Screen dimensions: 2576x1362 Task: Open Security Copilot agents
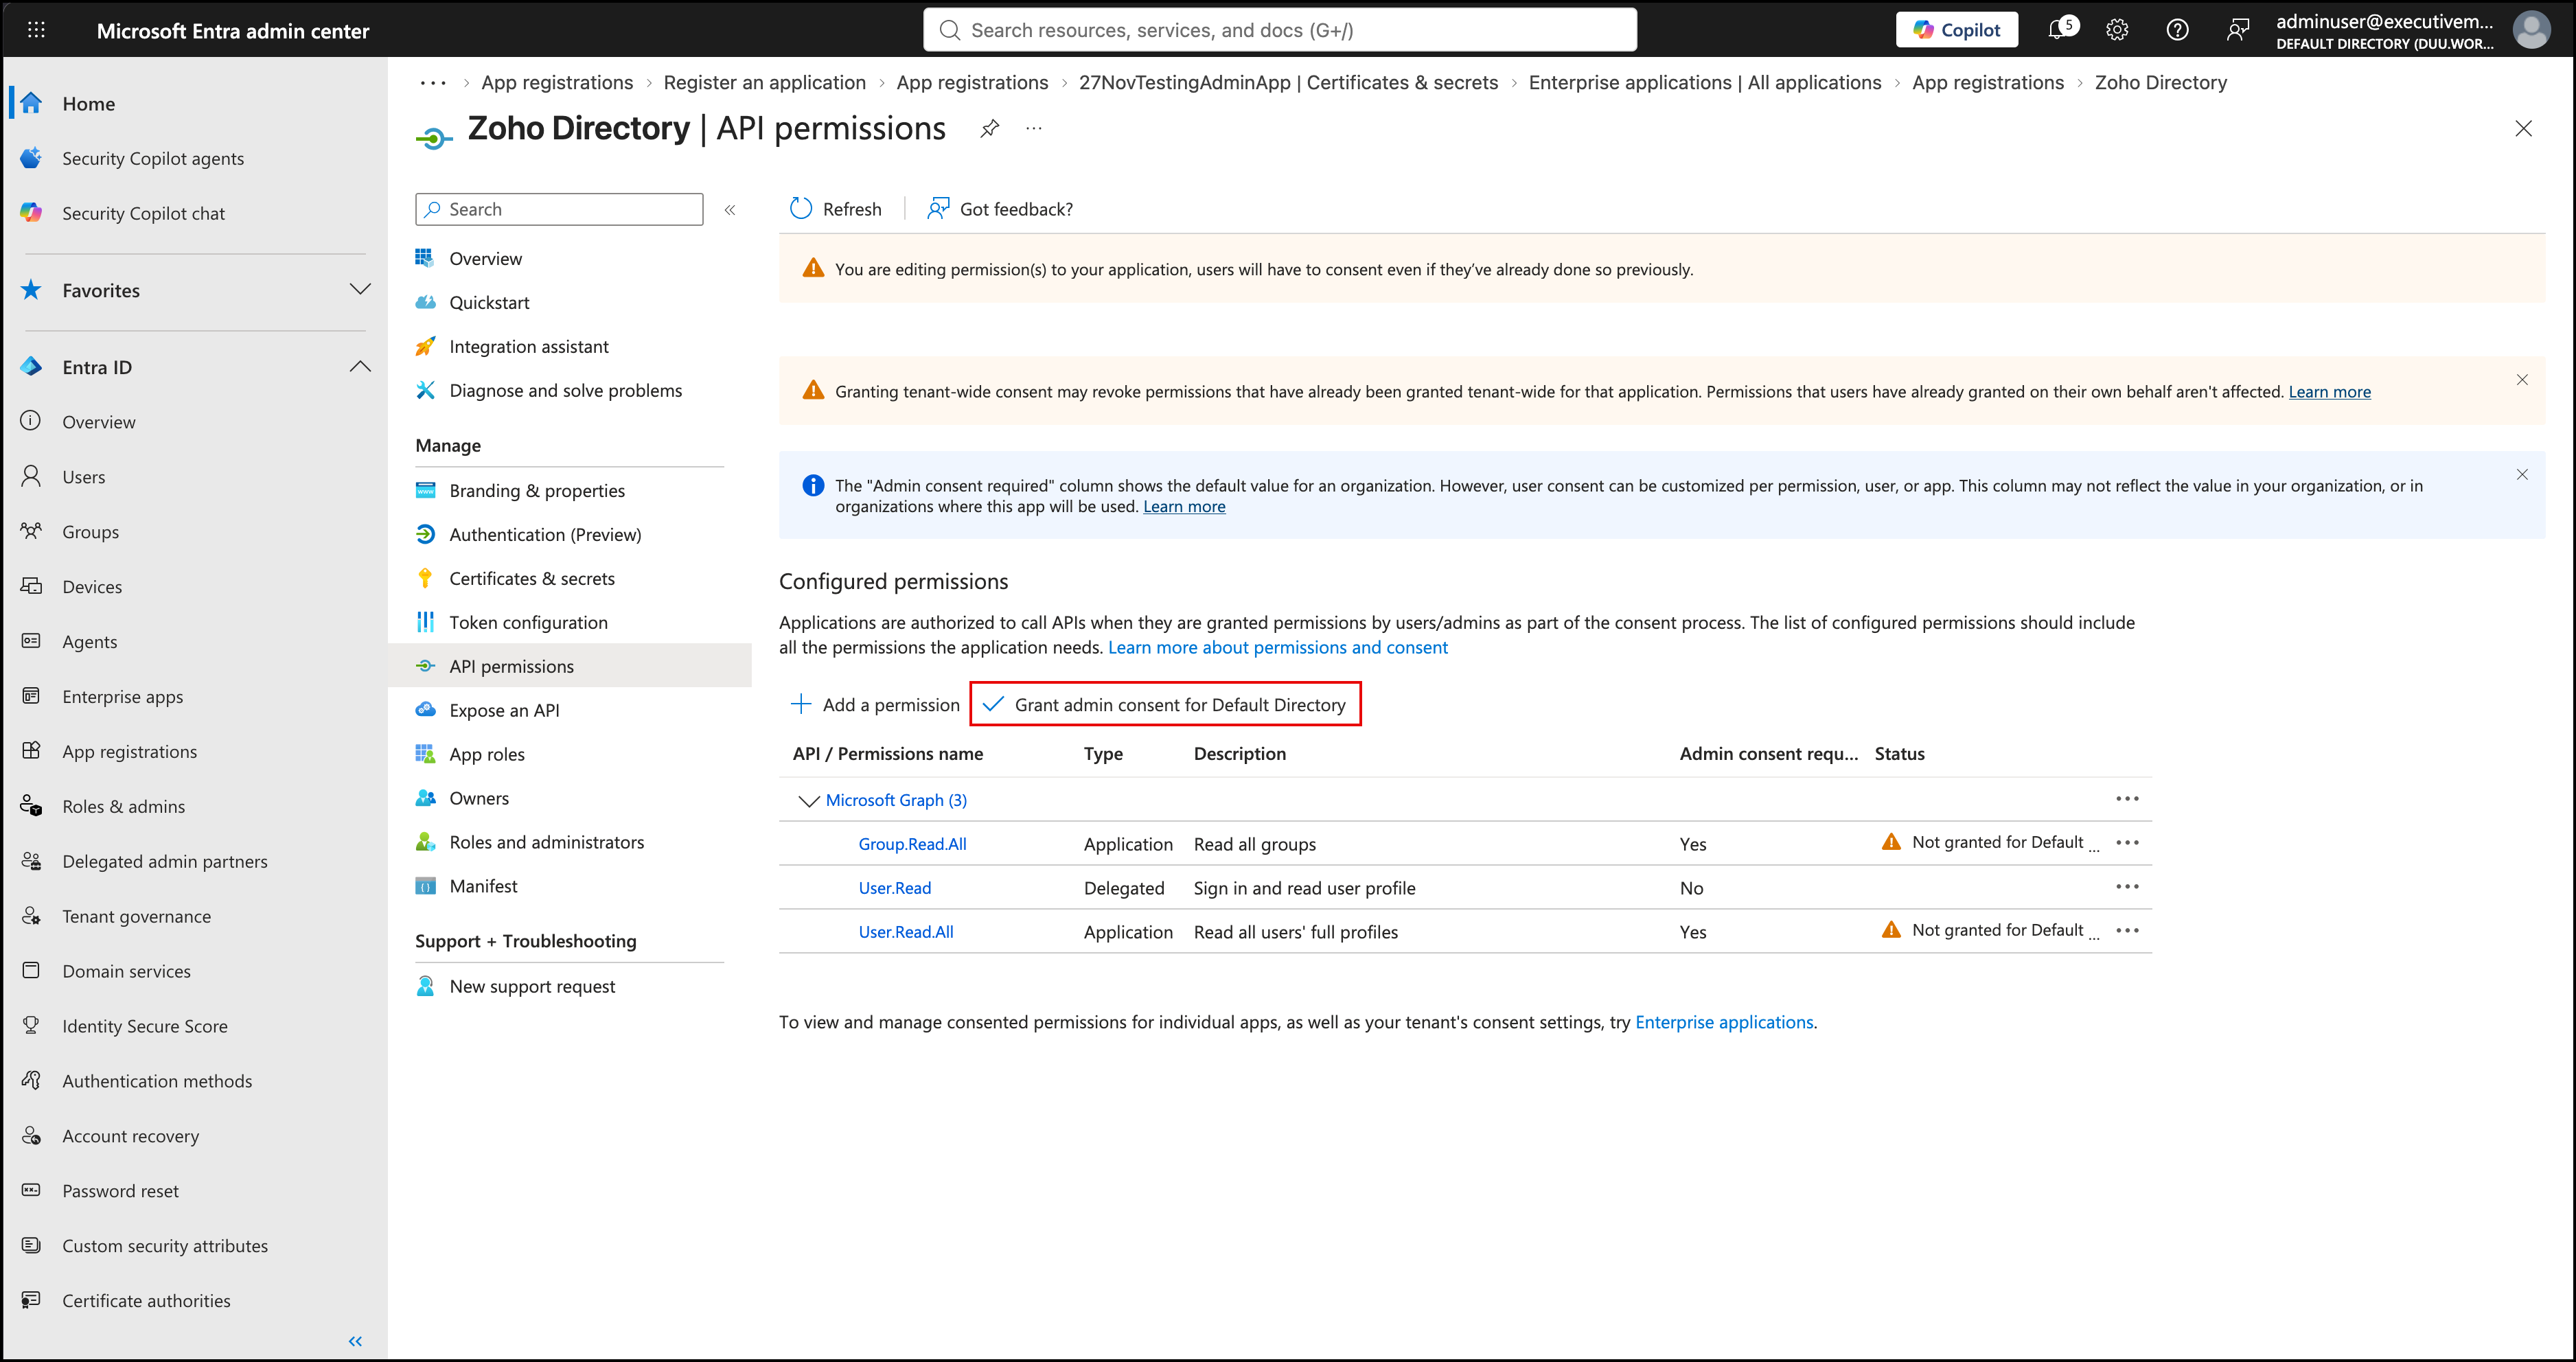(x=152, y=159)
